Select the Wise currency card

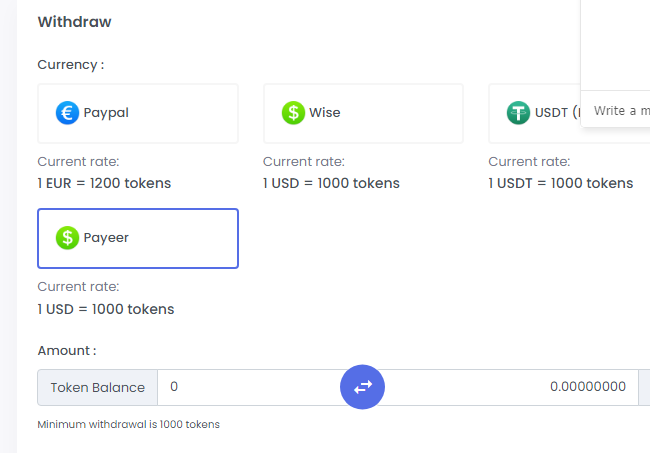363,113
